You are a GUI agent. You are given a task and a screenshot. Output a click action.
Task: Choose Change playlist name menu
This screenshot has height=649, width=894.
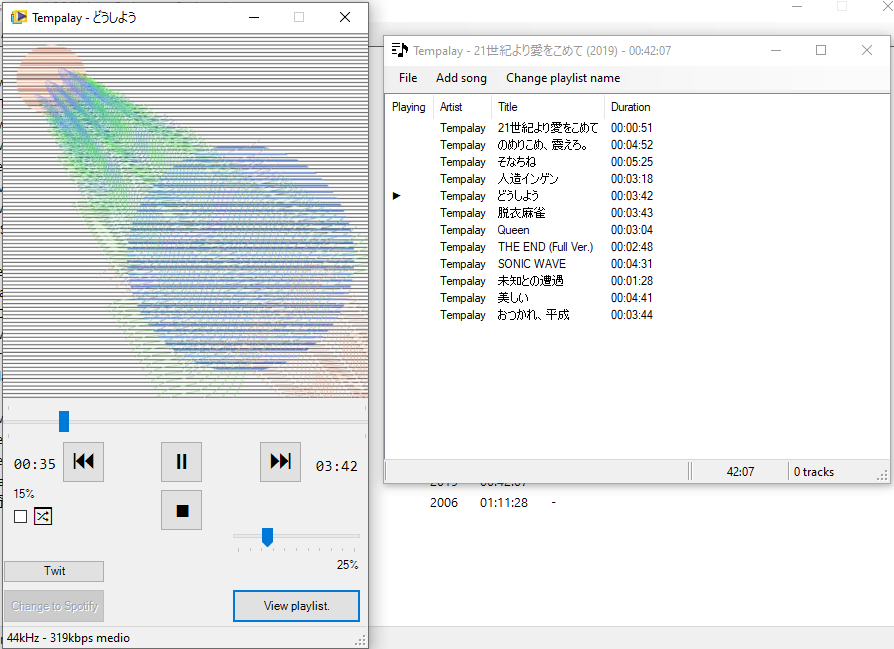coord(563,78)
